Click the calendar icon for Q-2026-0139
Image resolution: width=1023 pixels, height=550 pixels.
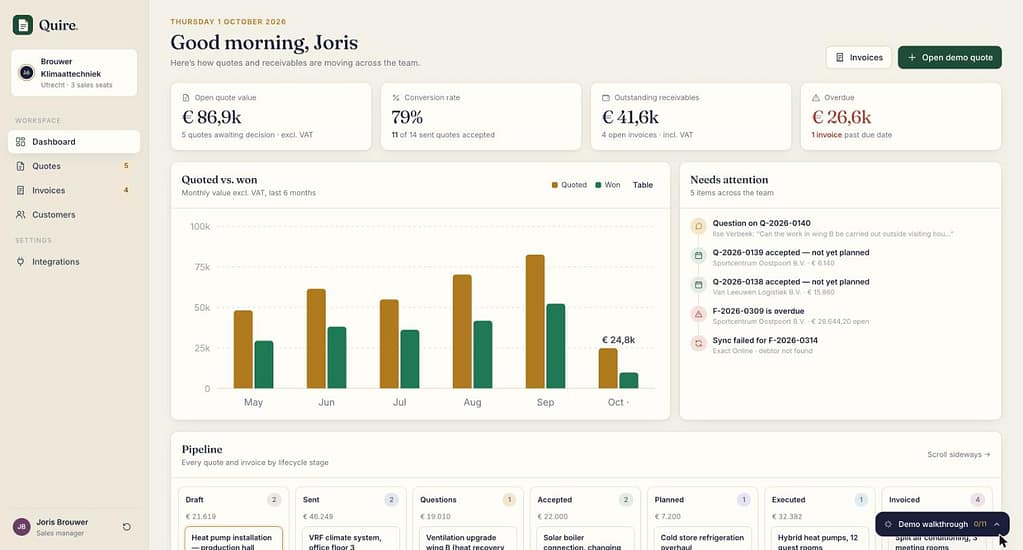(698, 256)
